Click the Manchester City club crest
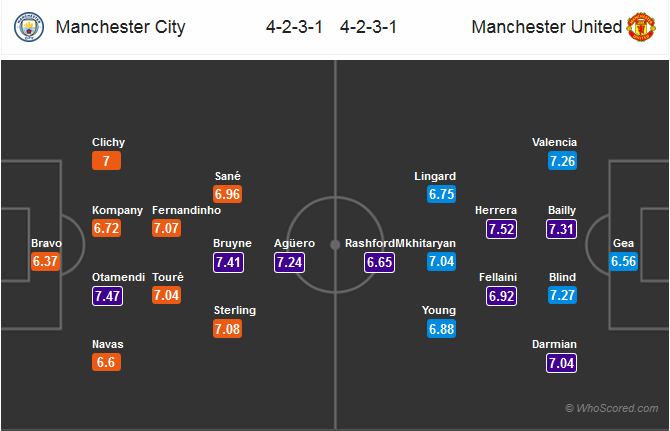This screenshot has width=670, height=431. point(31,27)
